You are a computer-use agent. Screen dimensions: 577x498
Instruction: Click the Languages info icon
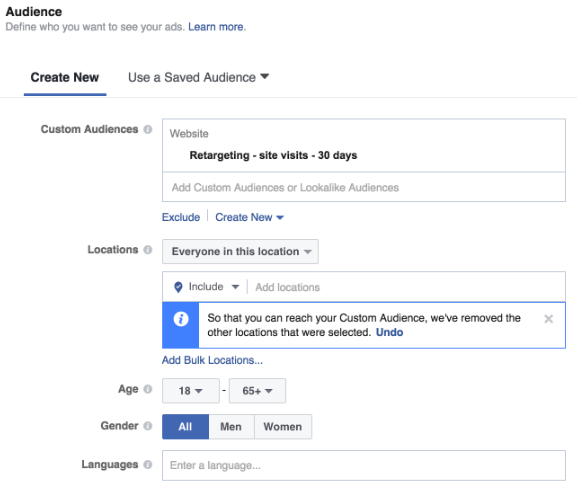click(148, 465)
